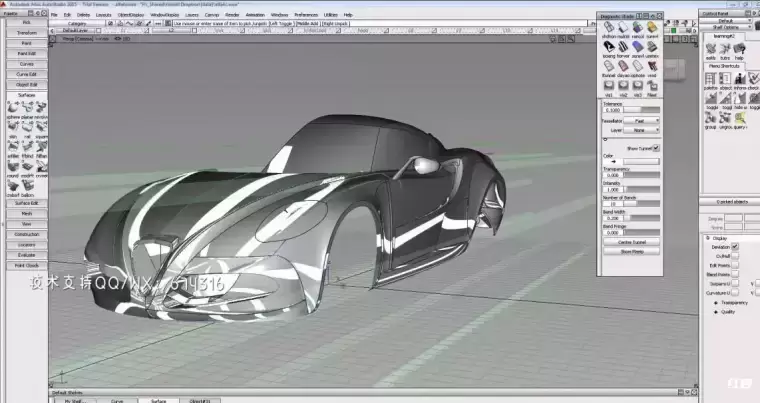Click the Store Preset button
The image size is (760, 403).
pyautogui.click(x=632, y=252)
